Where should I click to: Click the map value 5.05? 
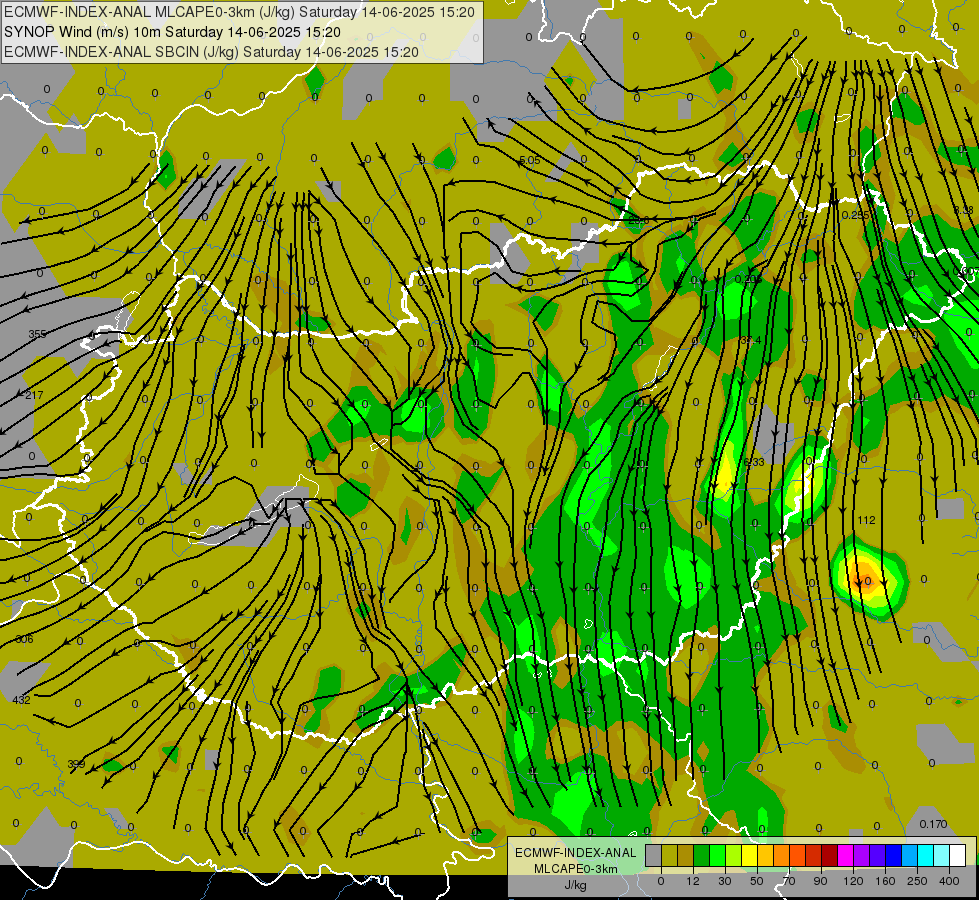click(530, 161)
